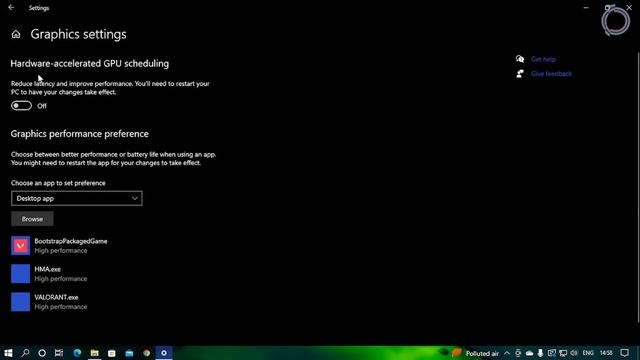Select the HMA.exe entry
640x360 pixels.
tap(49, 274)
